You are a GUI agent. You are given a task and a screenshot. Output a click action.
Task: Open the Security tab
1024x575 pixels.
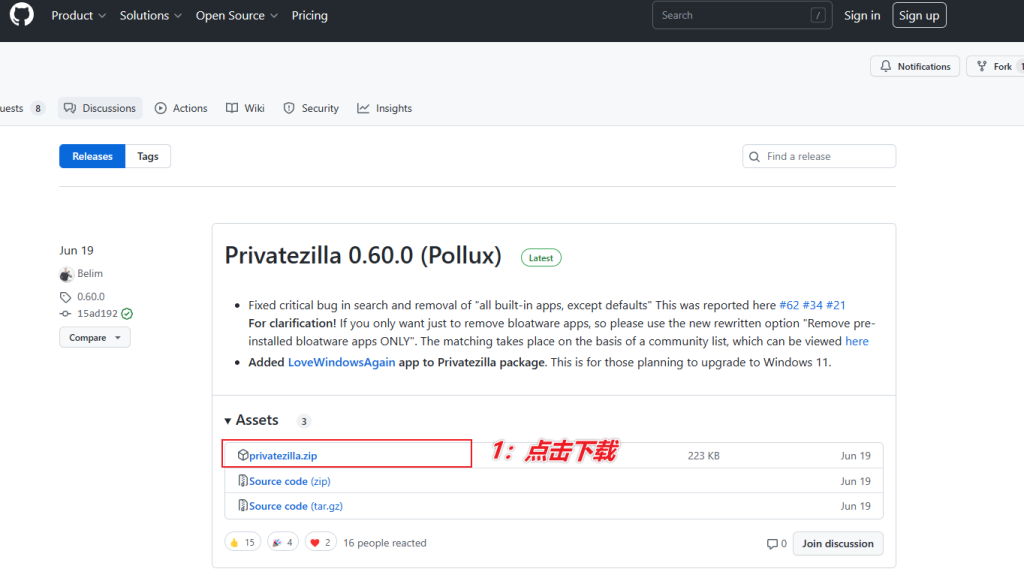pos(311,108)
